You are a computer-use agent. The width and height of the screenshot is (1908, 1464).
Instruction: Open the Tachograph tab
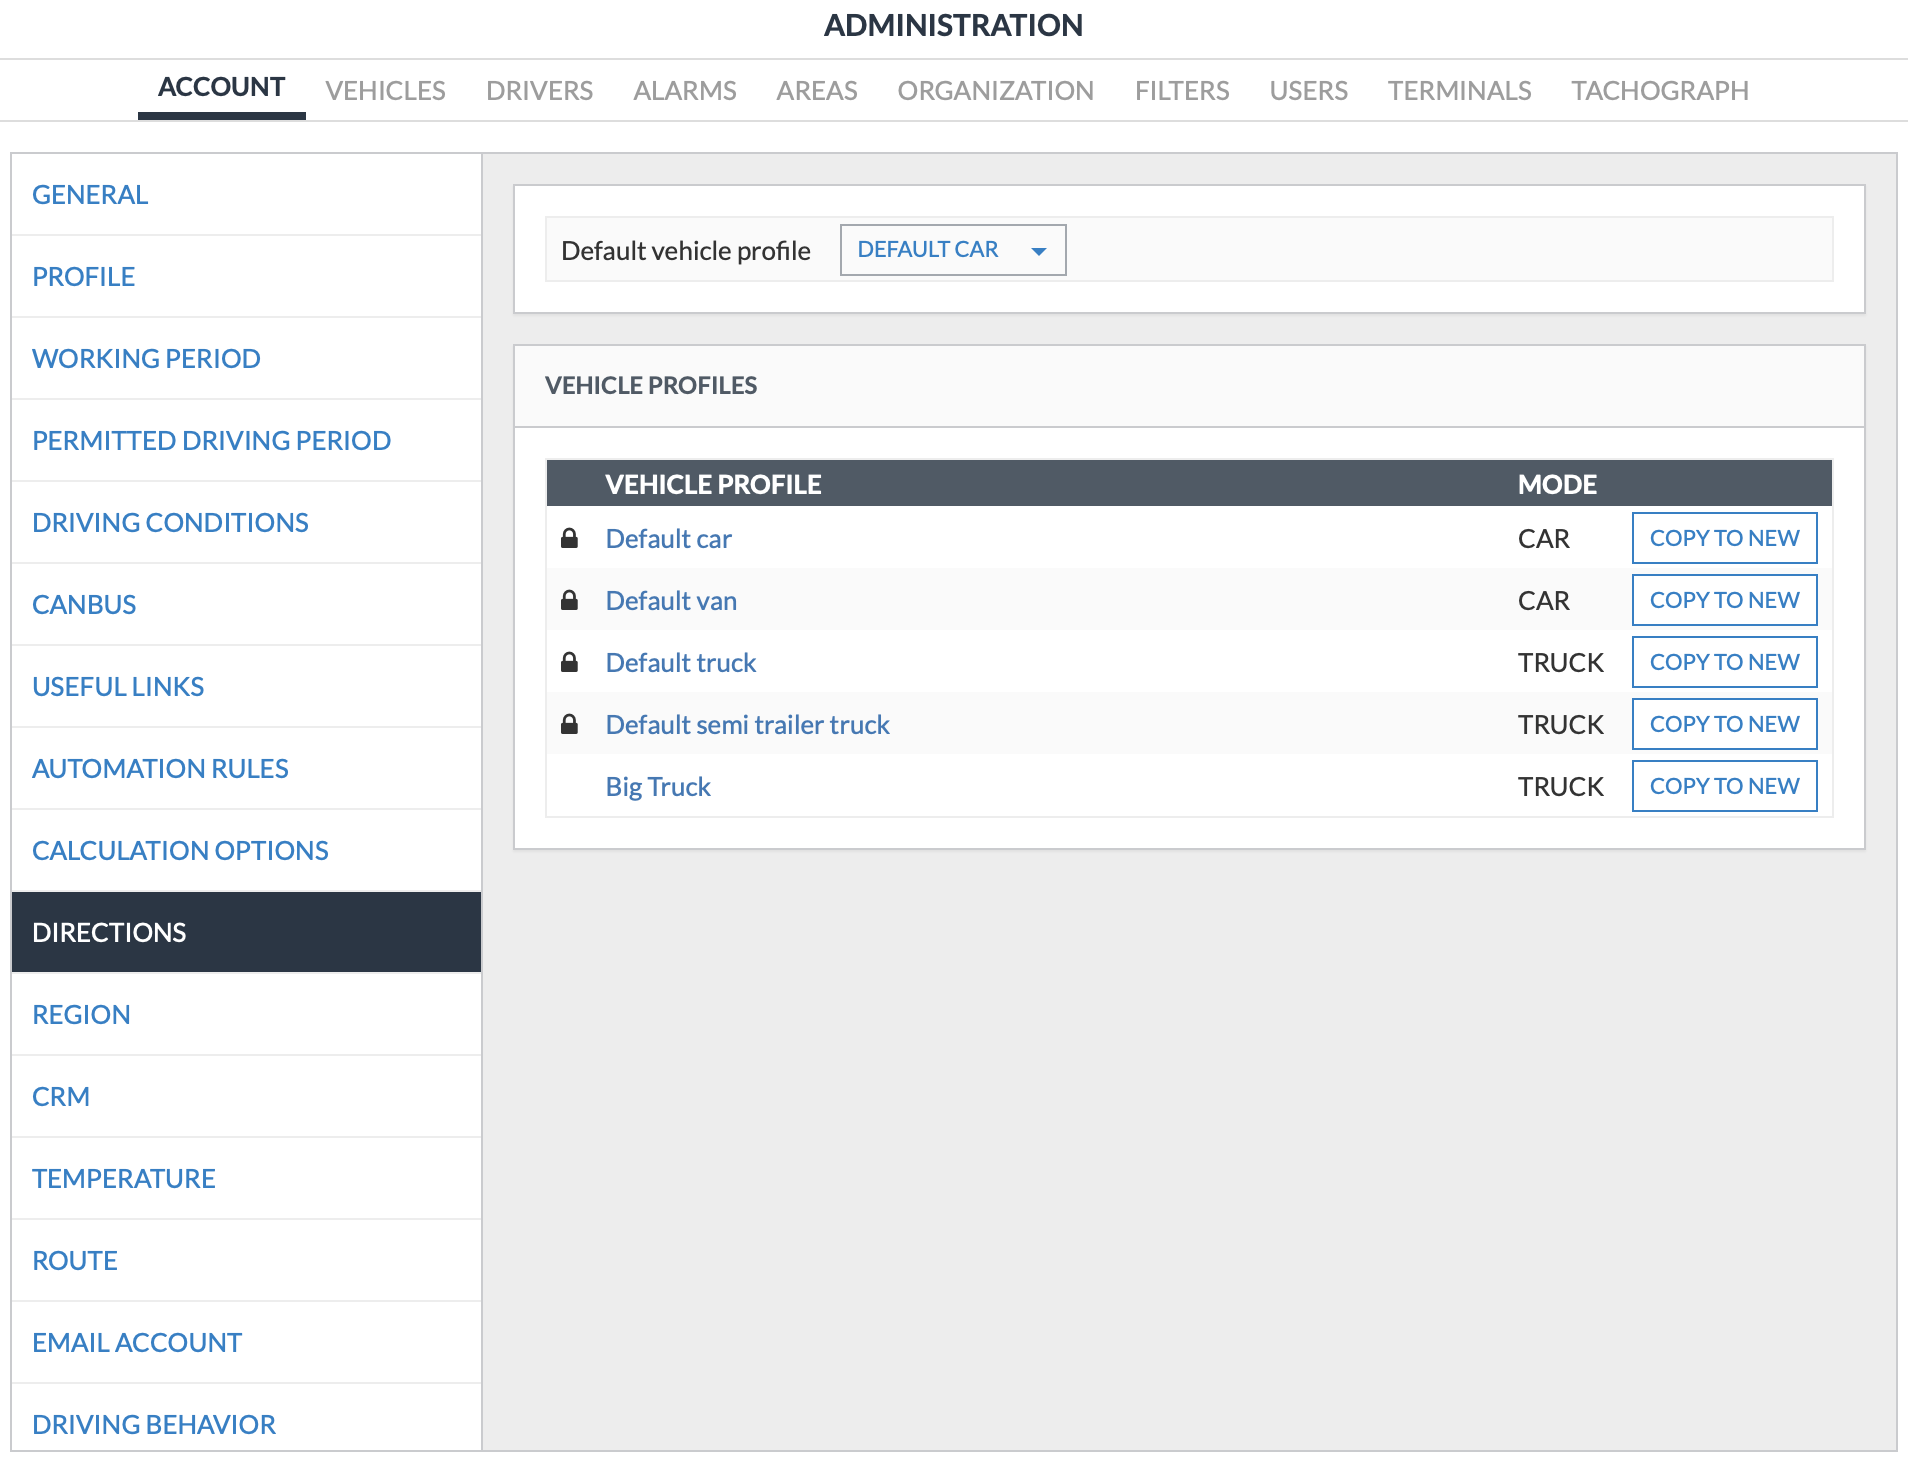tap(1659, 91)
